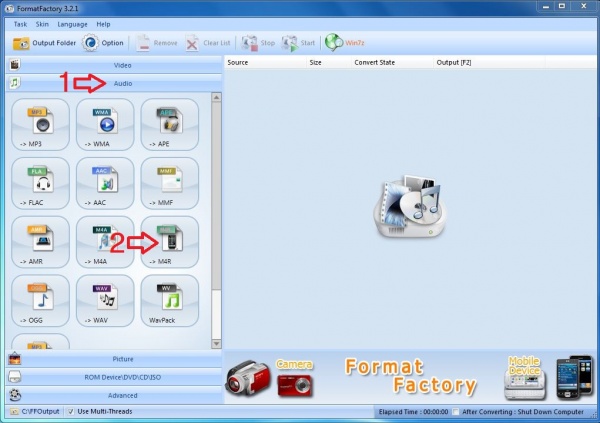The width and height of the screenshot is (600, 423).
Task: Click the Win7z toolbar link
Action: (345, 43)
